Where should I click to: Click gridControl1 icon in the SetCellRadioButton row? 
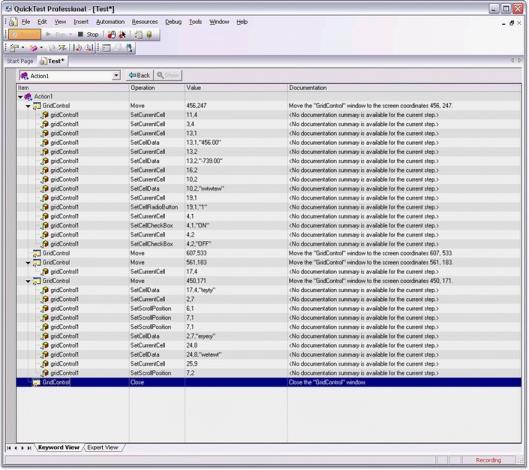click(x=45, y=207)
